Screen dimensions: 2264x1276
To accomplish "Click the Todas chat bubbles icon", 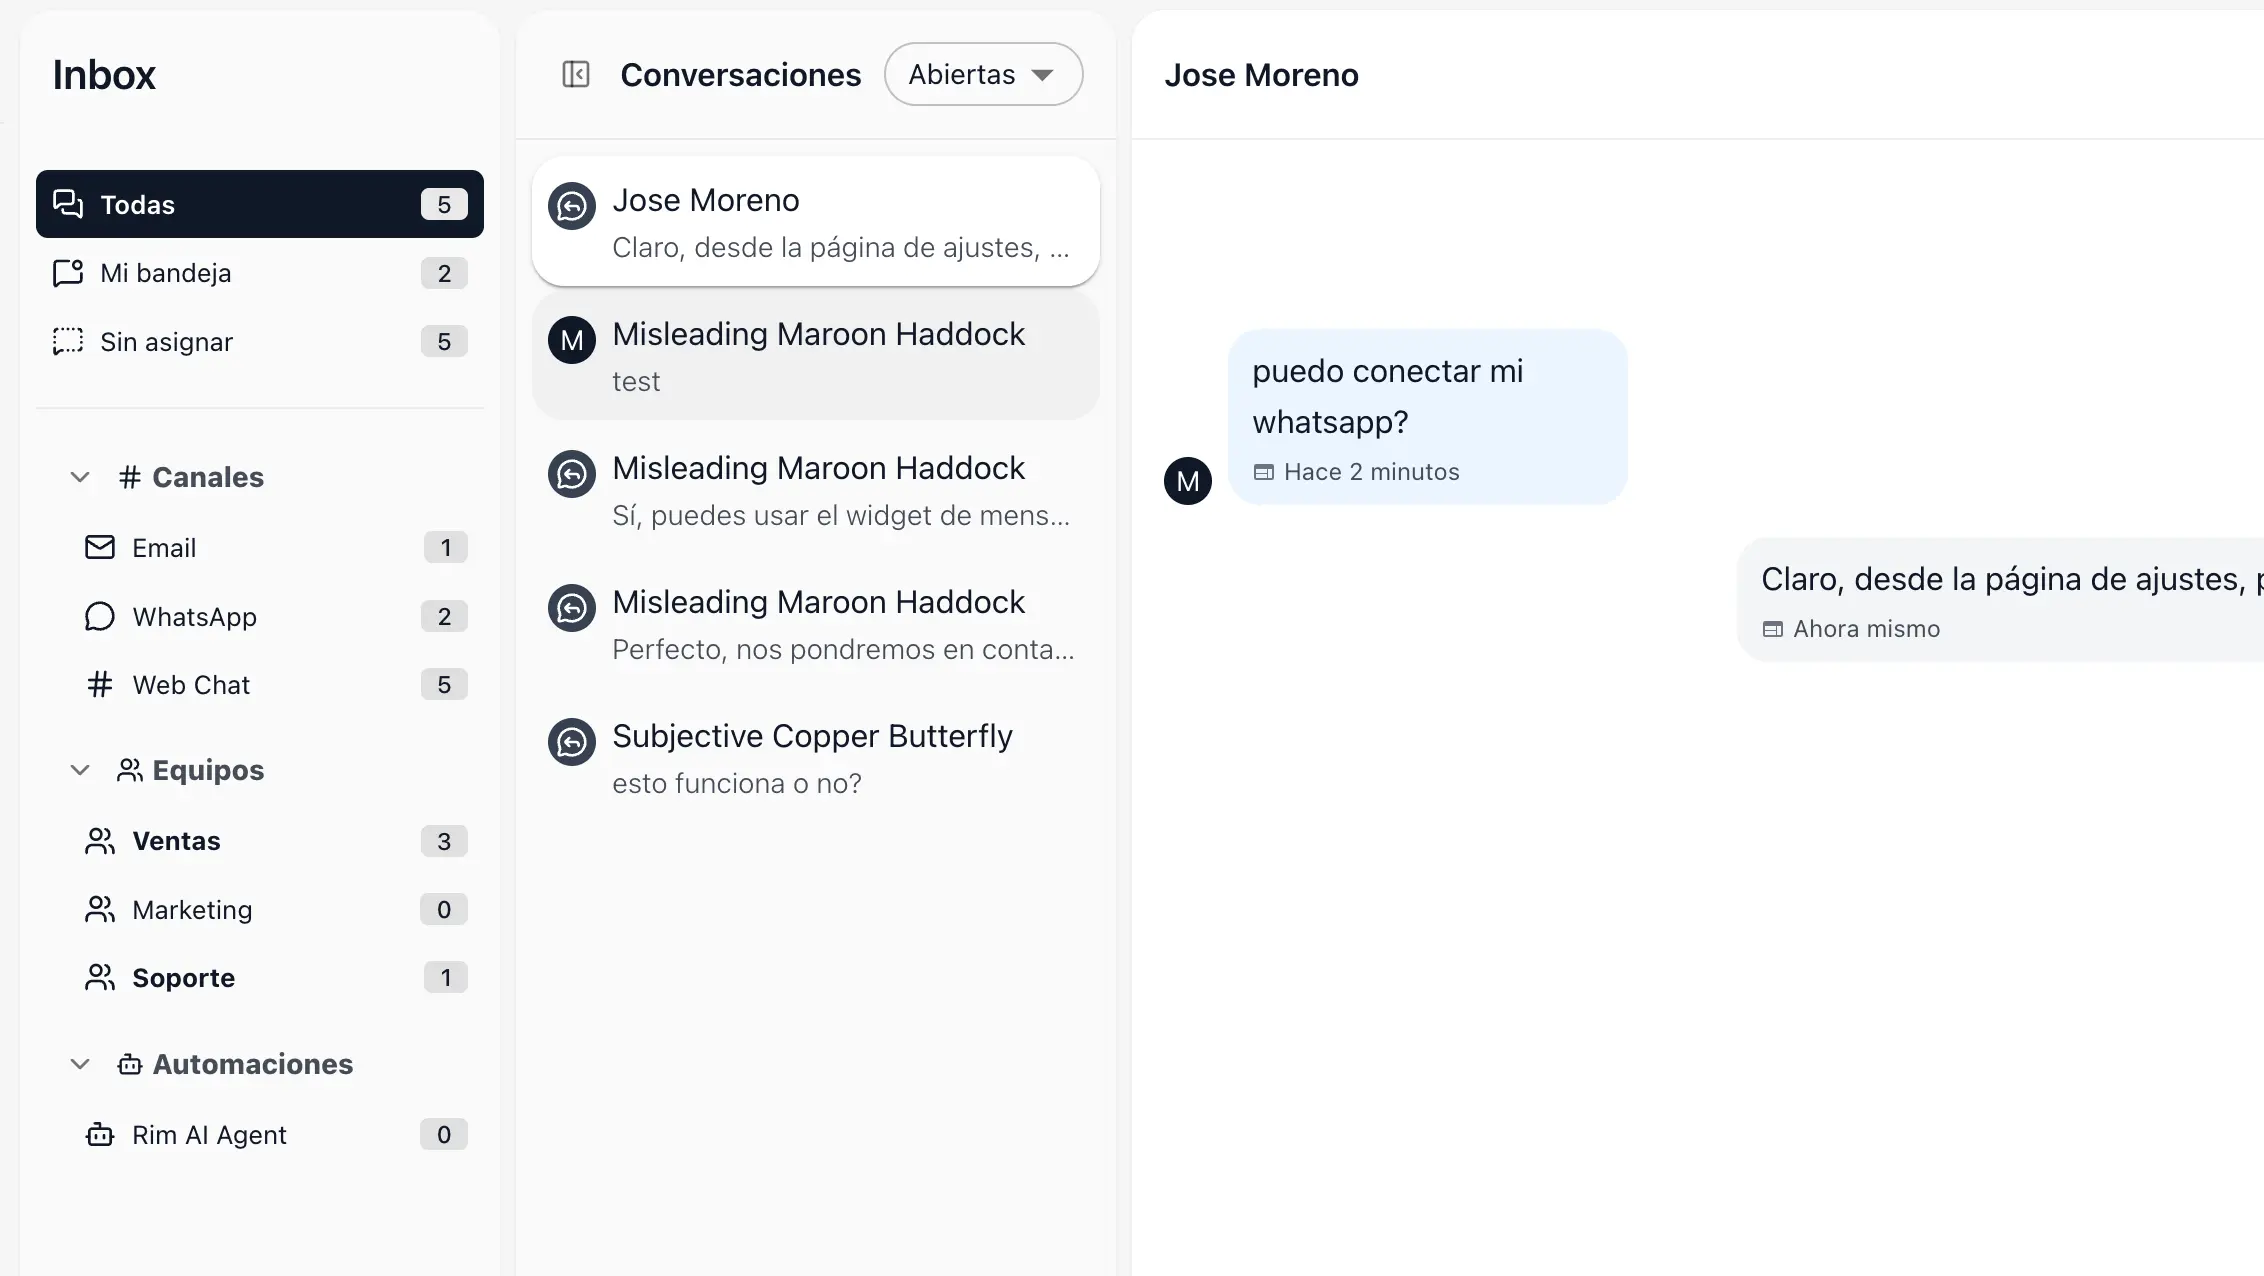I will pos(68,204).
